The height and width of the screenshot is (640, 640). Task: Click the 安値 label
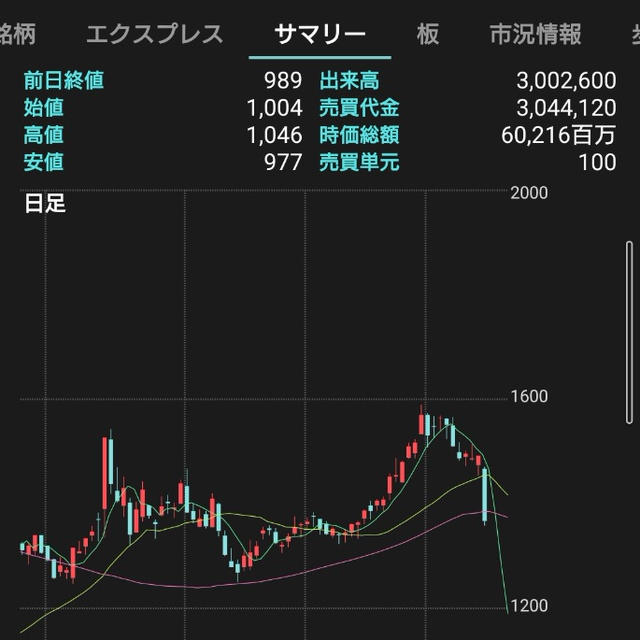44,162
